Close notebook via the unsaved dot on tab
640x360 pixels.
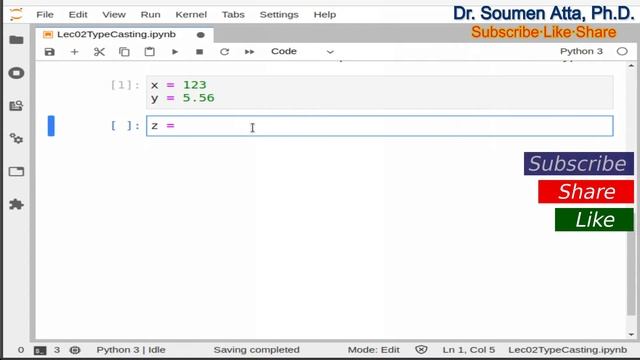(x=200, y=35)
